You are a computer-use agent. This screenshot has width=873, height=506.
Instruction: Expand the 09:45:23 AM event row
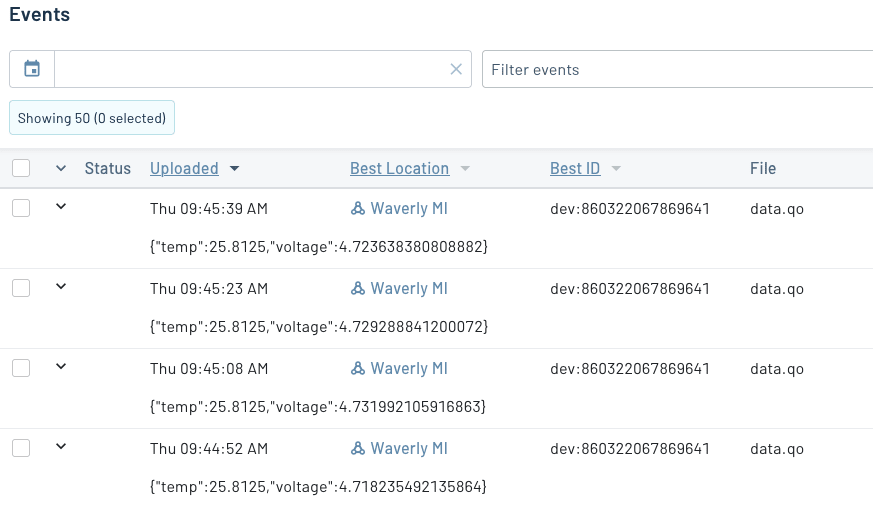point(61,287)
